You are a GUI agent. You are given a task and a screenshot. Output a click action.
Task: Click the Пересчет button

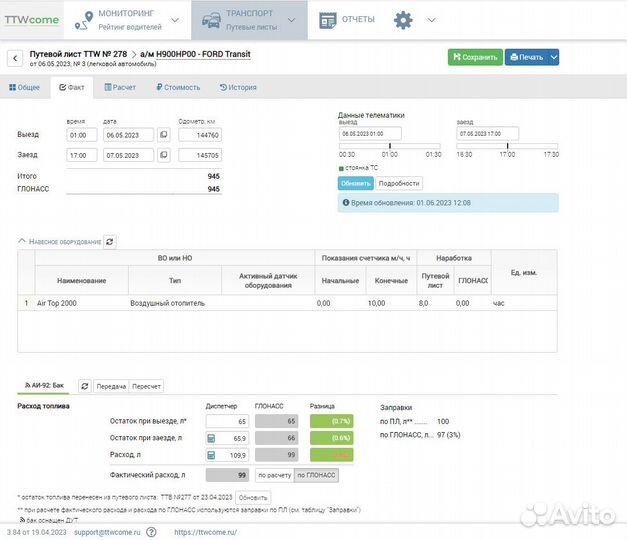pos(146,386)
